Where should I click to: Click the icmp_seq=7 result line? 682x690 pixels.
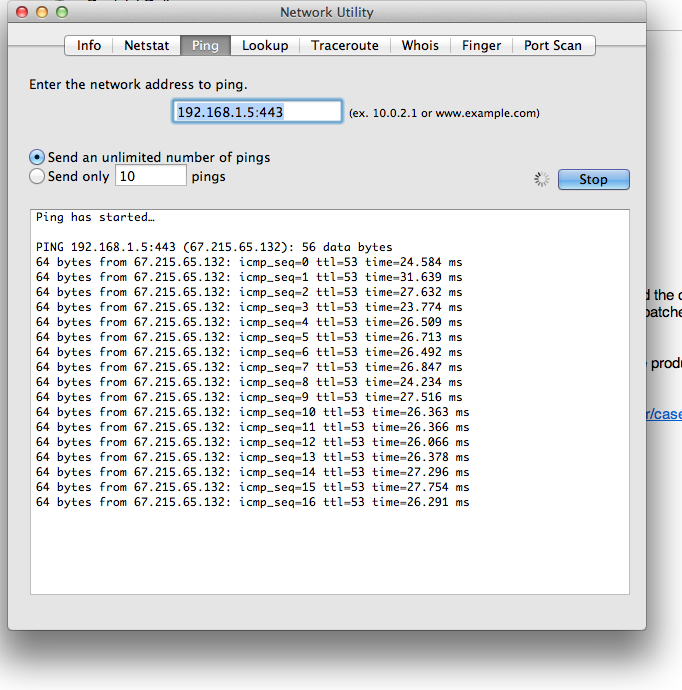tap(249, 367)
